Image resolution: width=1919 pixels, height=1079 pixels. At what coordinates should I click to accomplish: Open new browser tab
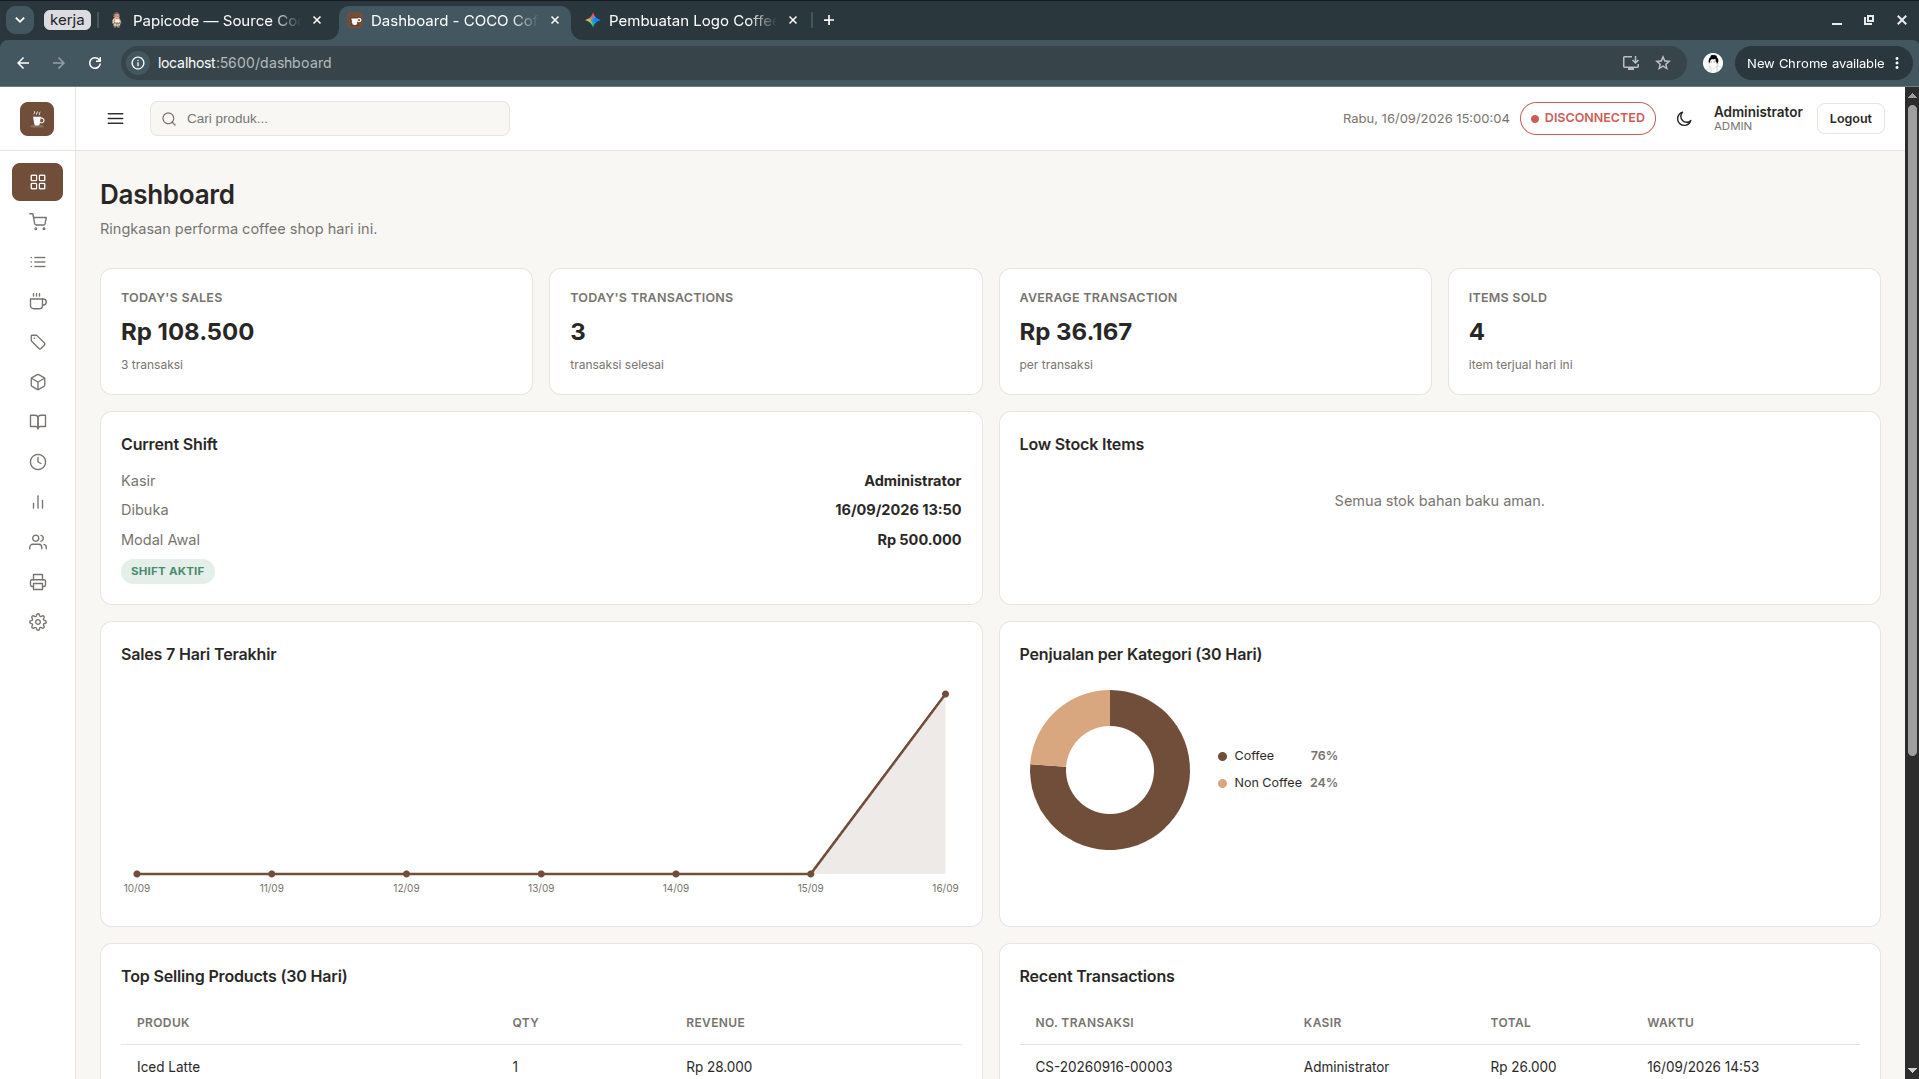click(x=829, y=20)
